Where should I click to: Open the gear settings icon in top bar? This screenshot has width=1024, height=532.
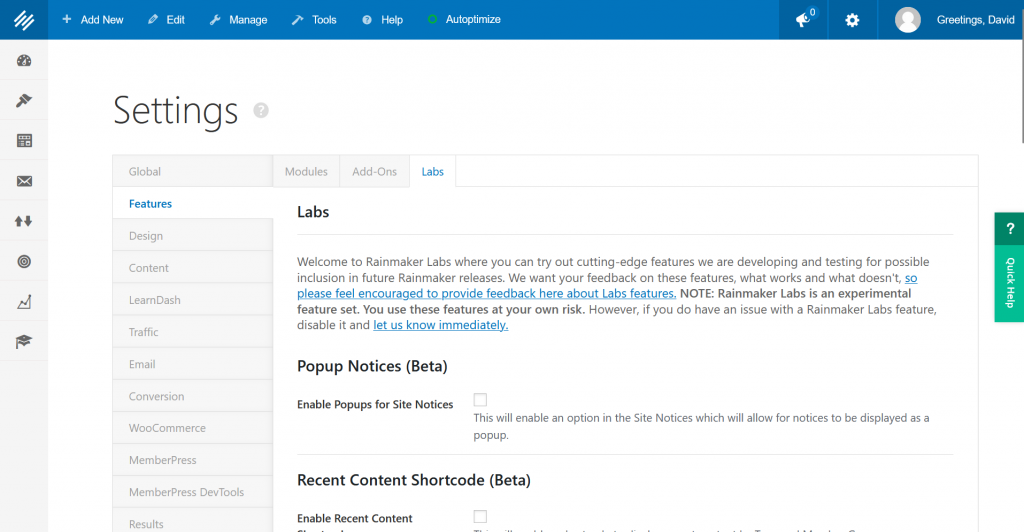pos(852,20)
